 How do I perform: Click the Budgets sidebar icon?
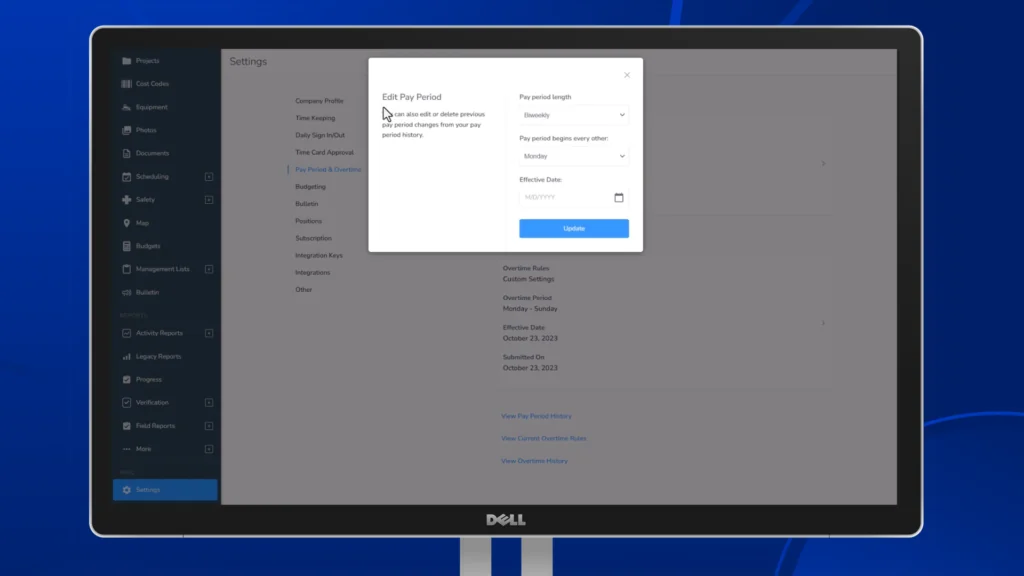127,246
